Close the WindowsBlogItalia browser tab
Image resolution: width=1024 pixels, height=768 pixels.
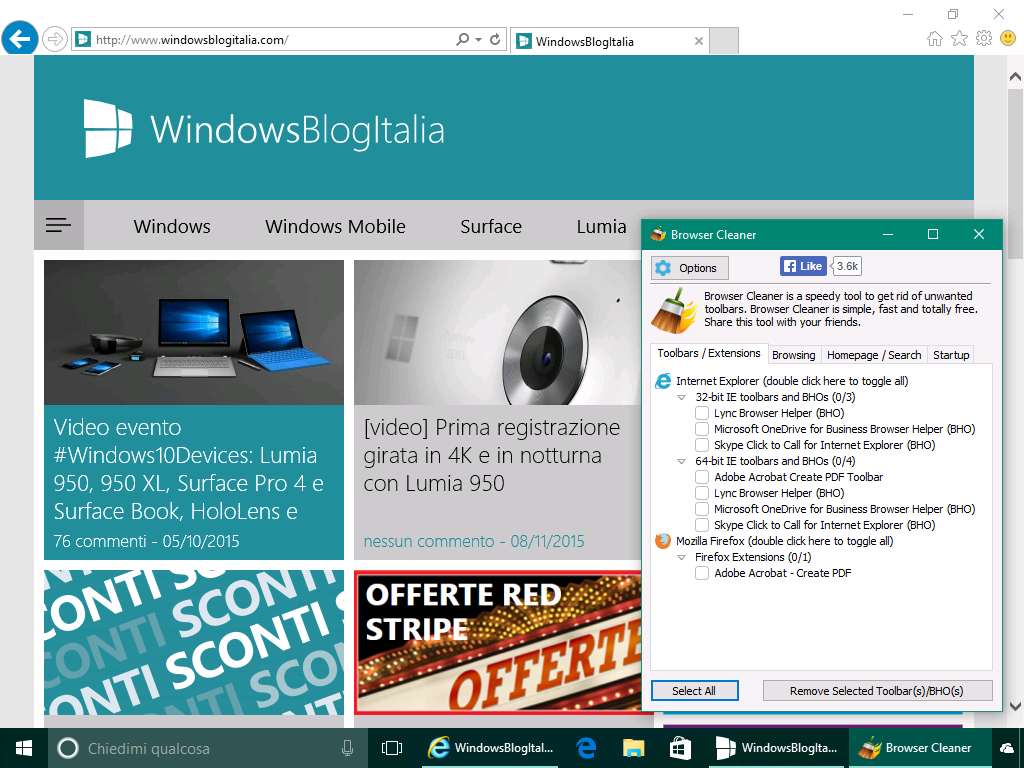pos(699,41)
